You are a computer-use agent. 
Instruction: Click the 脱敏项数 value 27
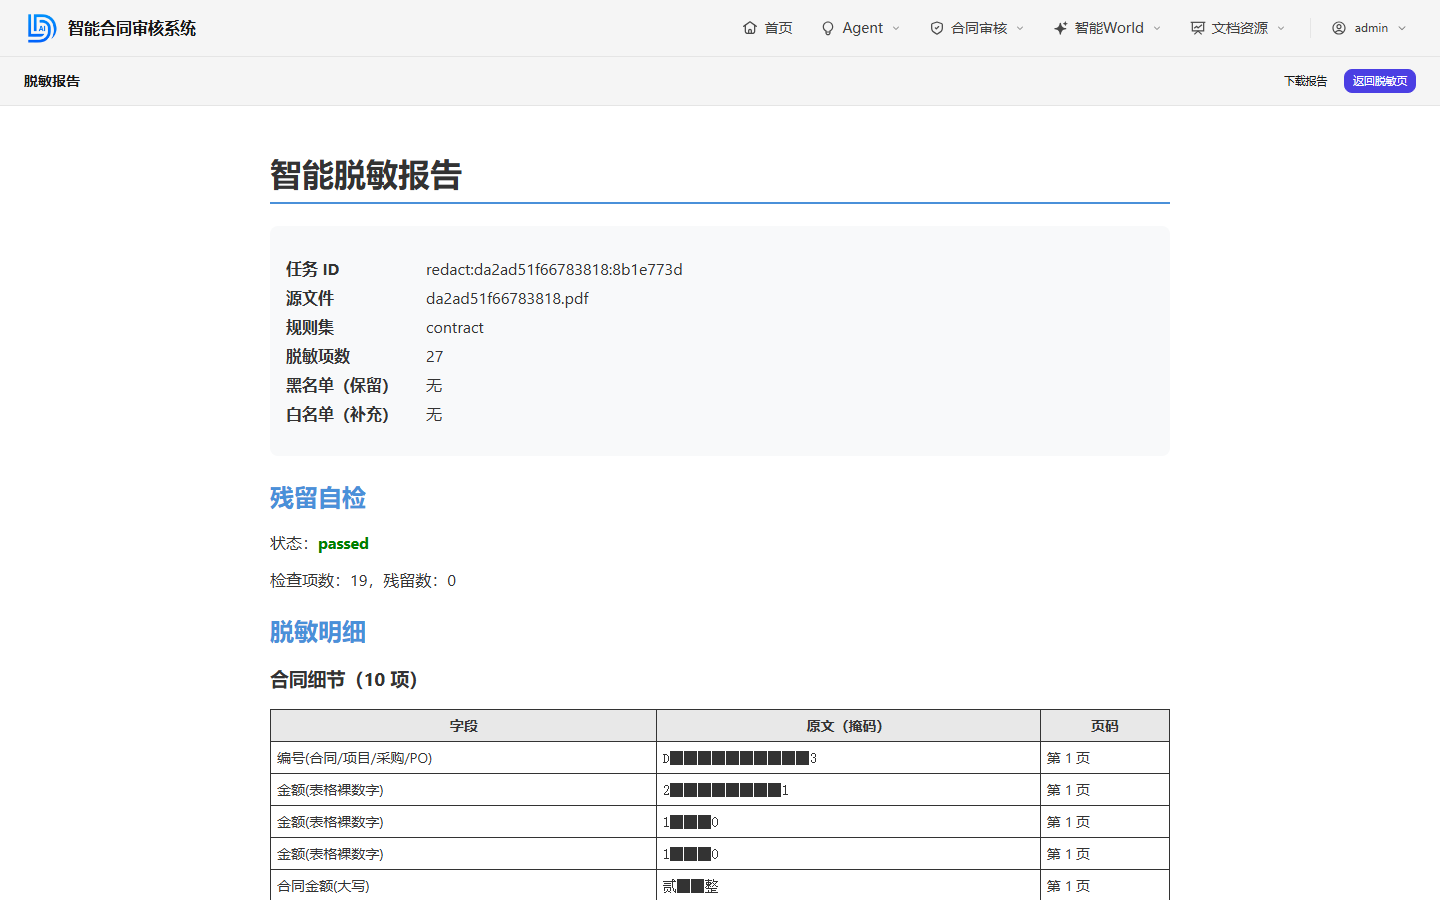[434, 356]
